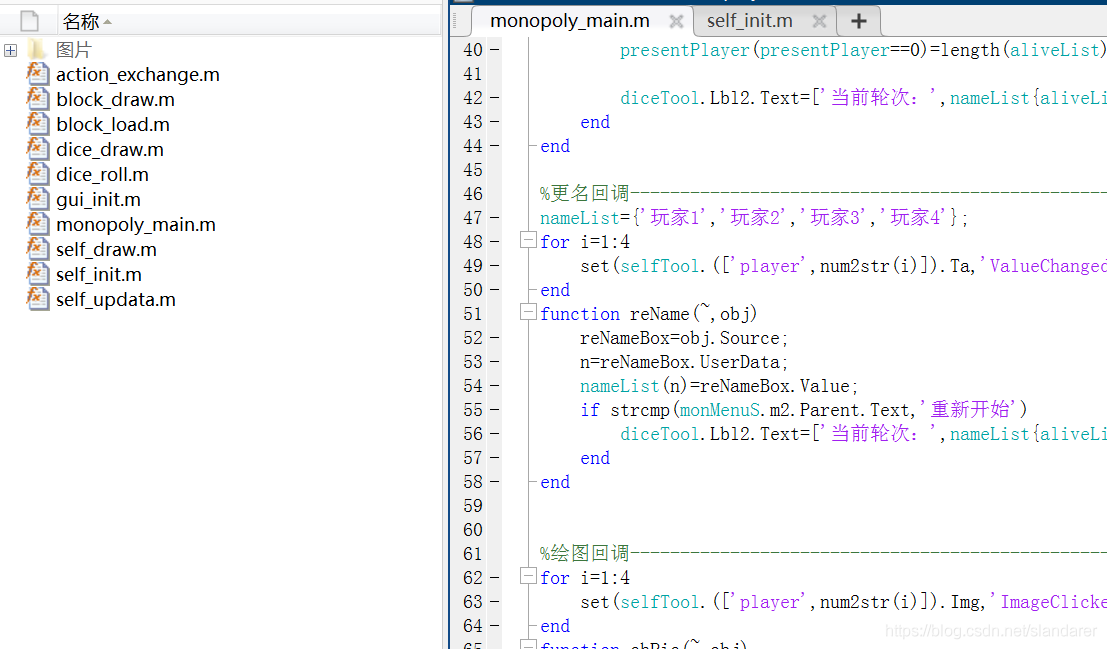Screen dimensions: 1107x649
Task: Click the presentPlayer code on line 40
Action: click(863, 50)
